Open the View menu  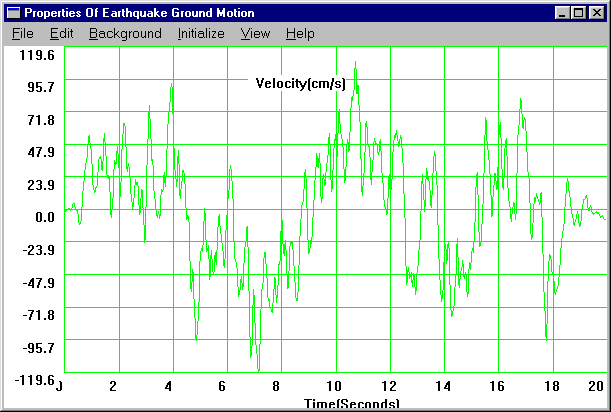coord(256,33)
